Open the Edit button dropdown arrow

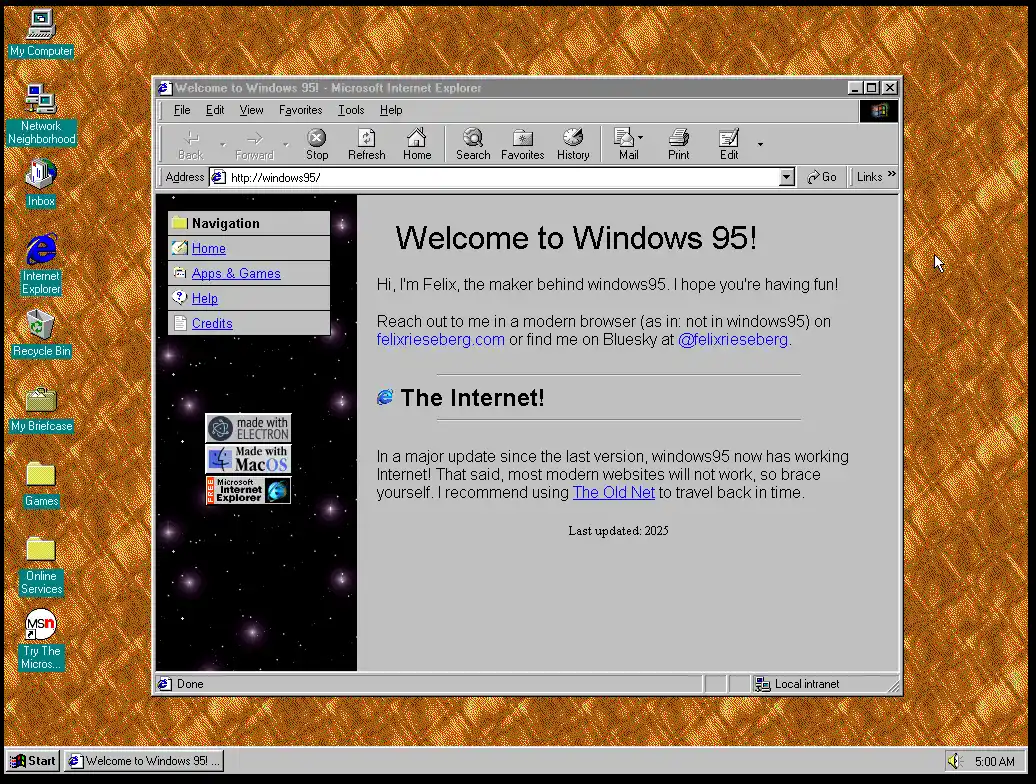pyautogui.click(x=760, y=144)
